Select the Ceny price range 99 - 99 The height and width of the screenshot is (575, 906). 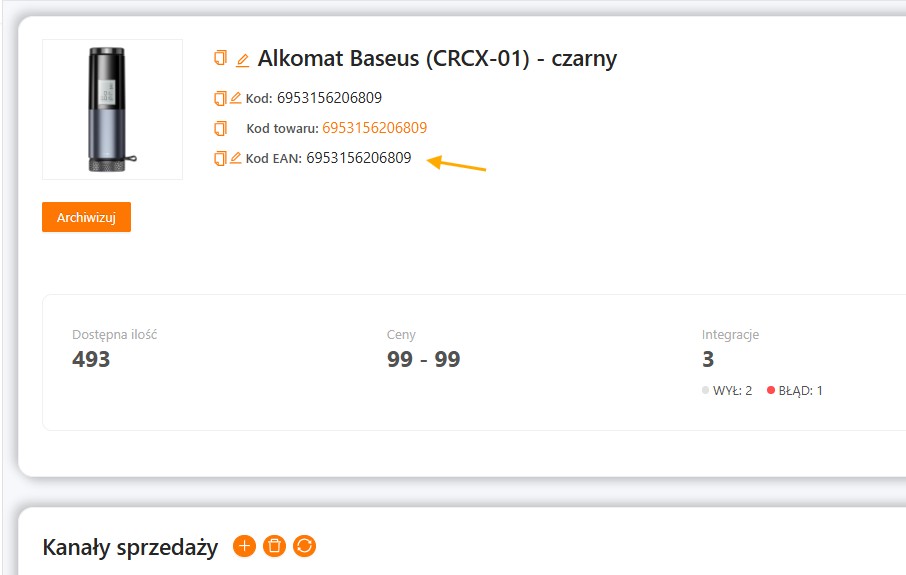[x=423, y=360]
